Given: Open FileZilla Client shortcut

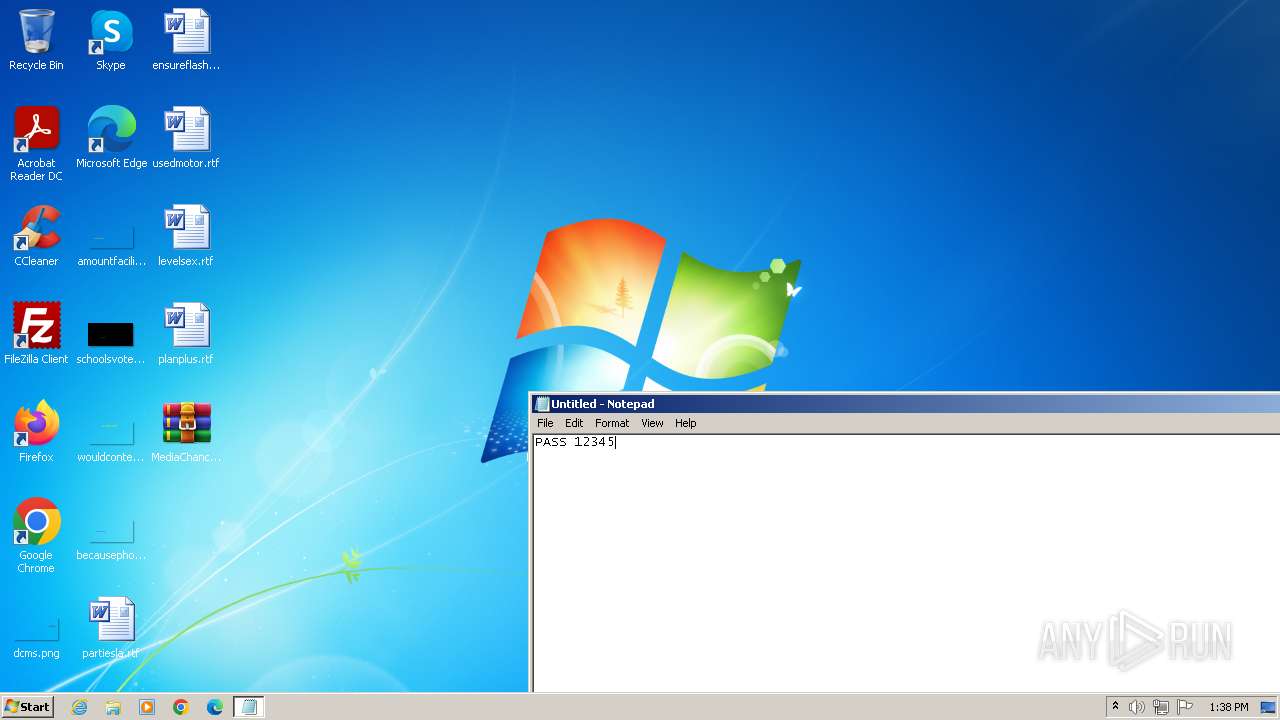Looking at the screenshot, I should point(36,334).
